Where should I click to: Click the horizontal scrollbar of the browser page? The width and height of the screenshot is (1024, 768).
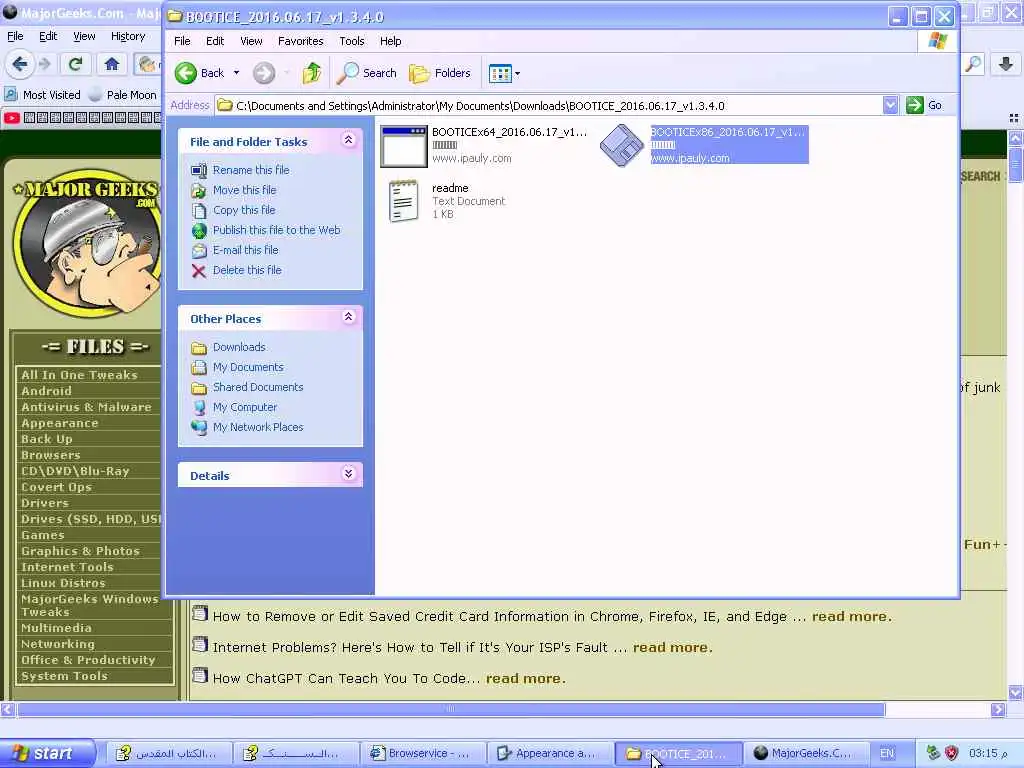[451, 709]
